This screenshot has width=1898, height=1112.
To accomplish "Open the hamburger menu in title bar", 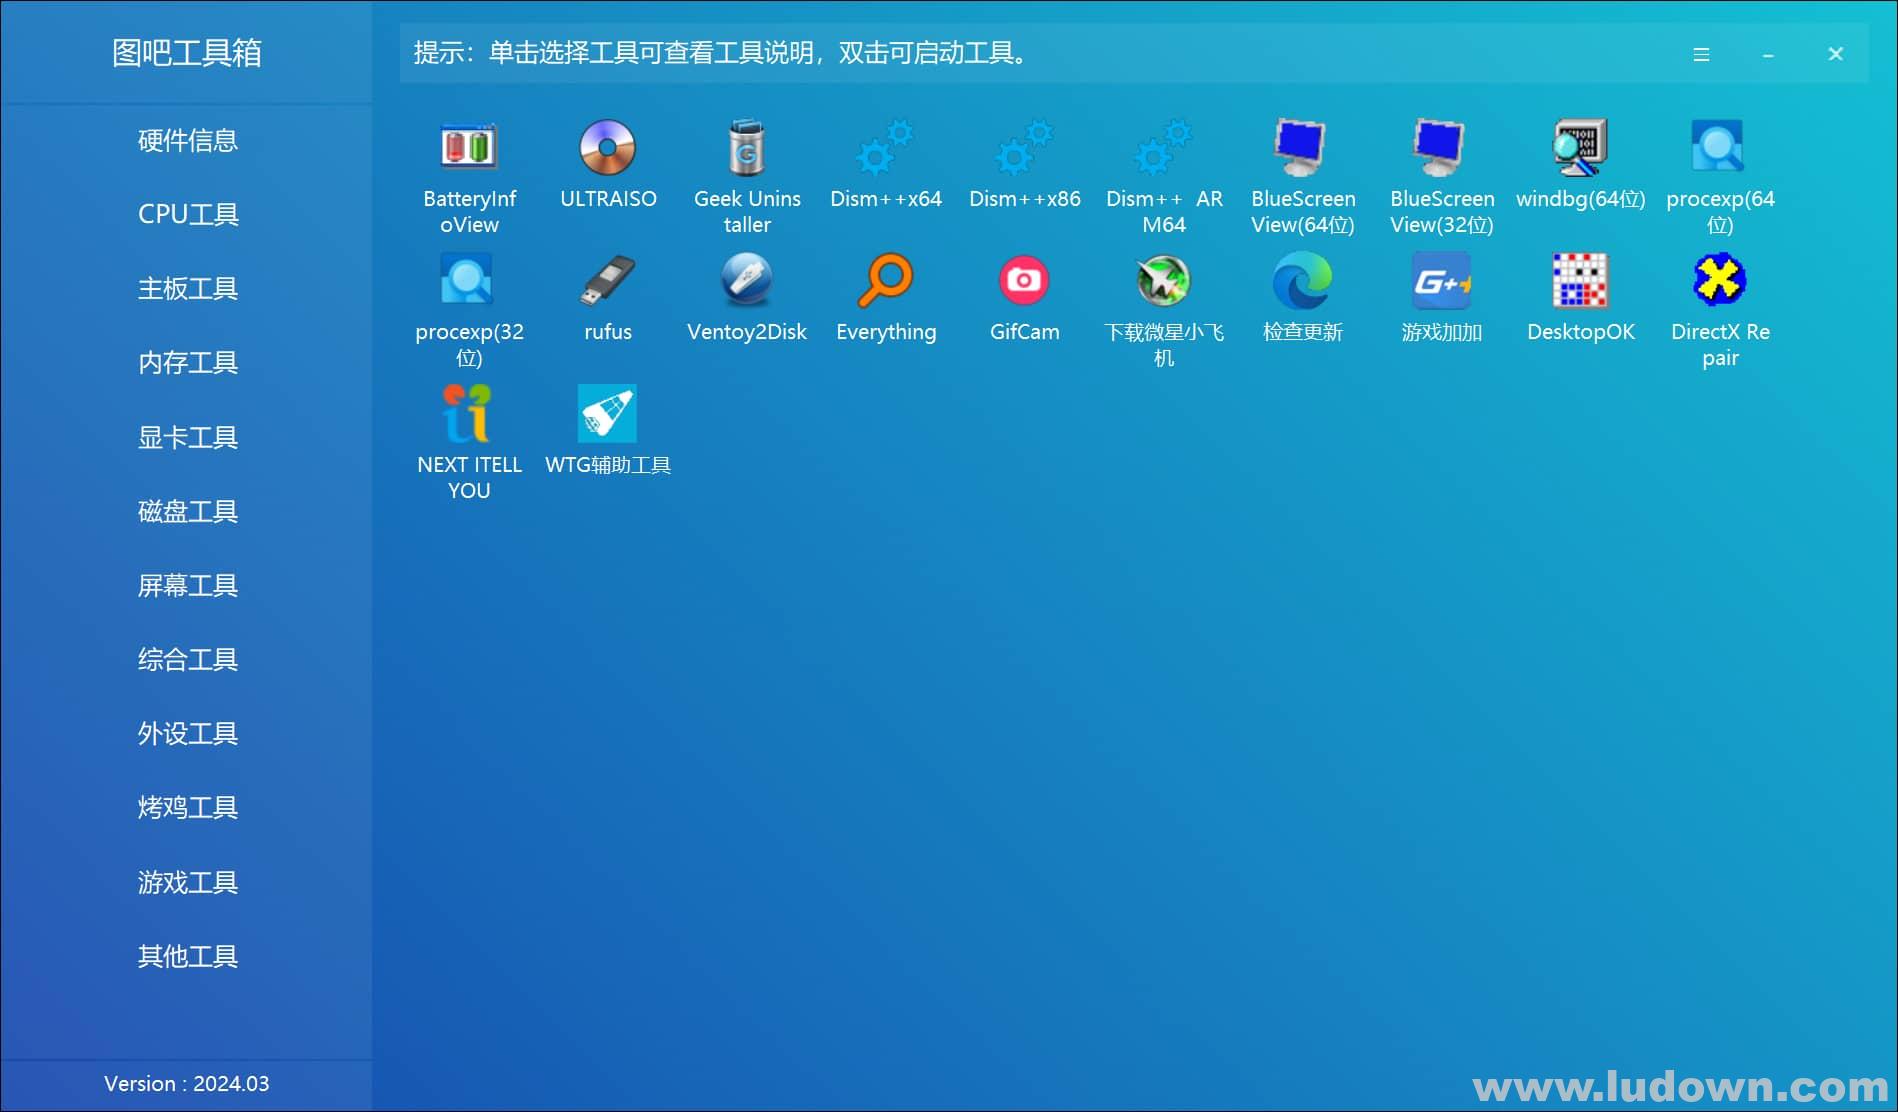I will tap(1701, 54).
